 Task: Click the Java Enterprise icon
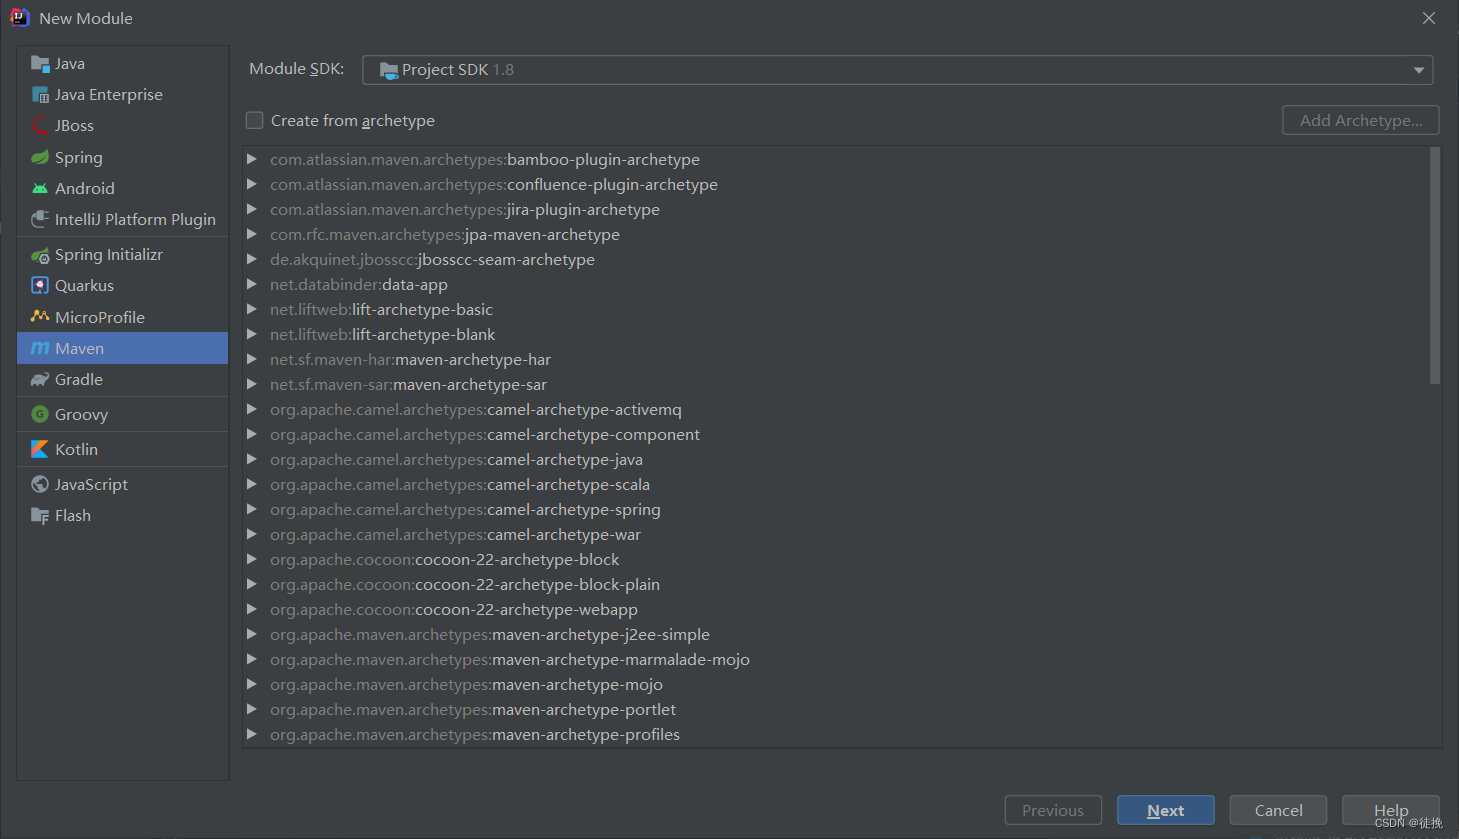[40, 95]
